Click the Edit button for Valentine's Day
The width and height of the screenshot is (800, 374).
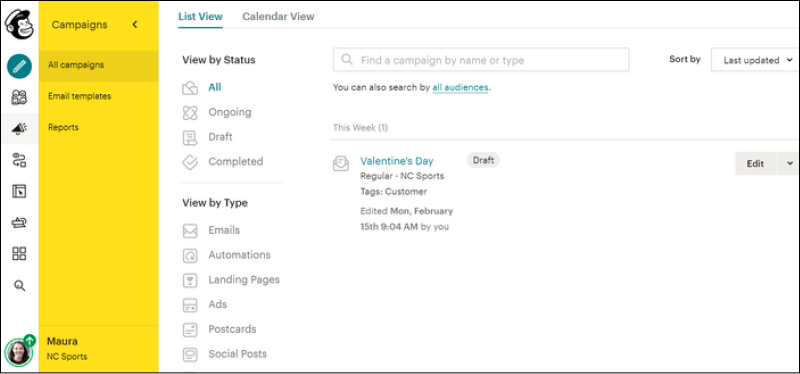pyautogui.click(x=755, y=163)
